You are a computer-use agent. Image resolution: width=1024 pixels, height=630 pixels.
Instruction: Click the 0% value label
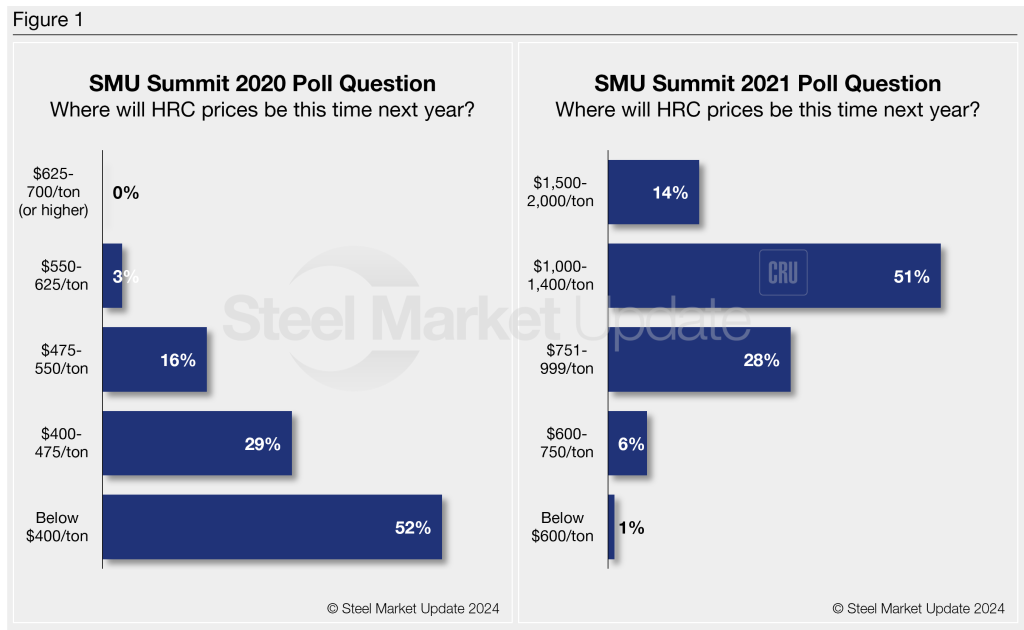pyautogui.click(x=126, y=192)
